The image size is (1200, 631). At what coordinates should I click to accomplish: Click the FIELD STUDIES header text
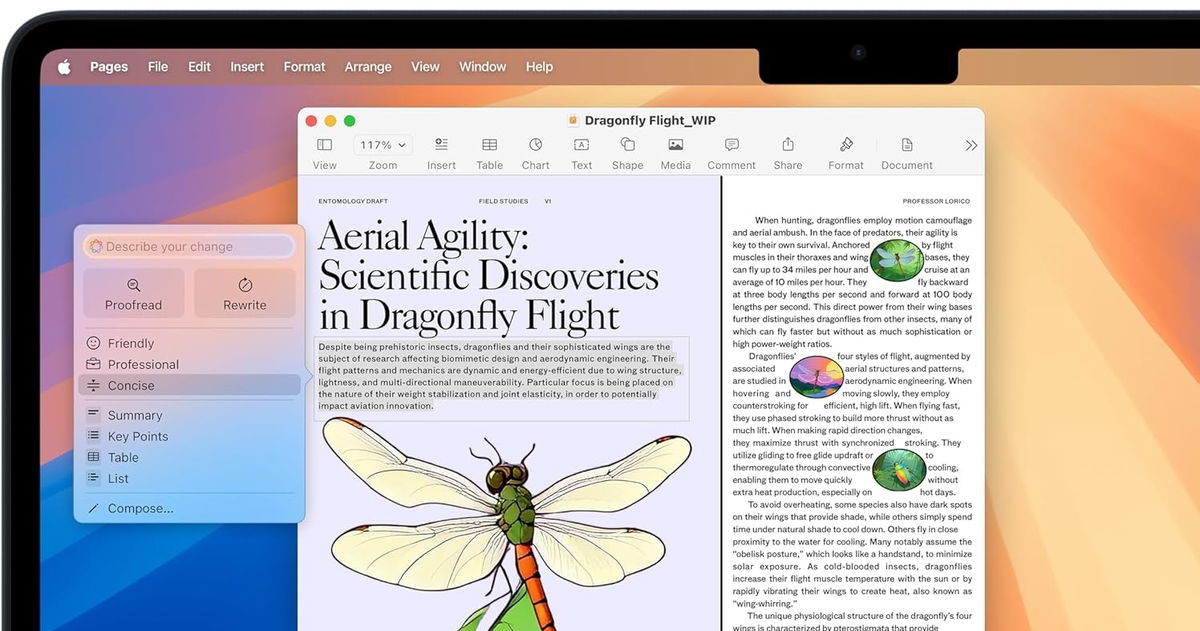coord(503,201)
